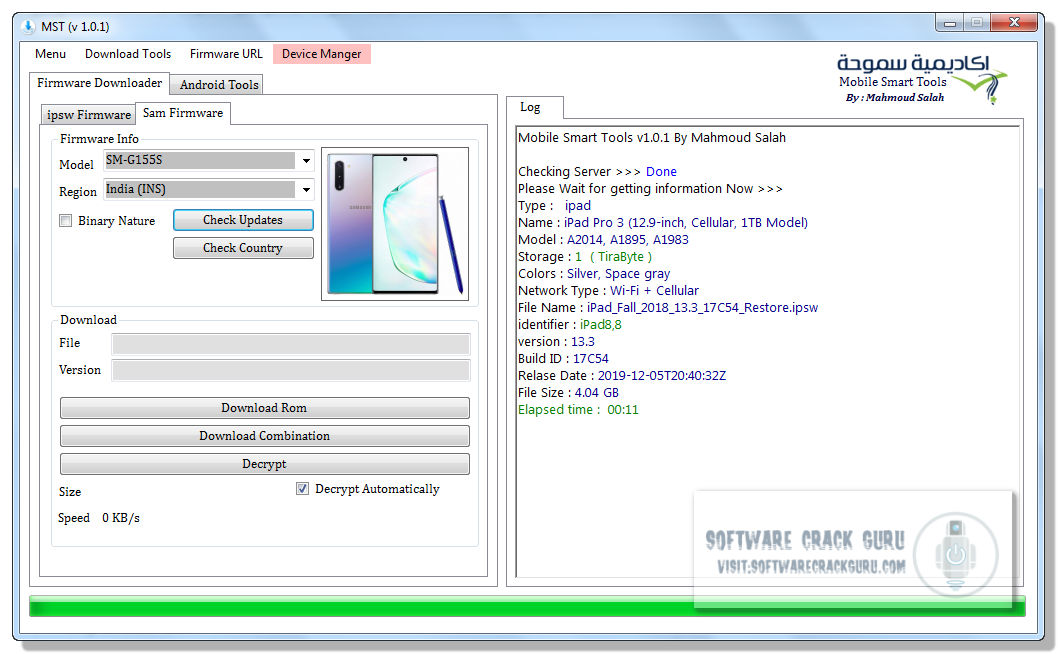Click the Mobile Smart Tools logo

coord(921,79)
